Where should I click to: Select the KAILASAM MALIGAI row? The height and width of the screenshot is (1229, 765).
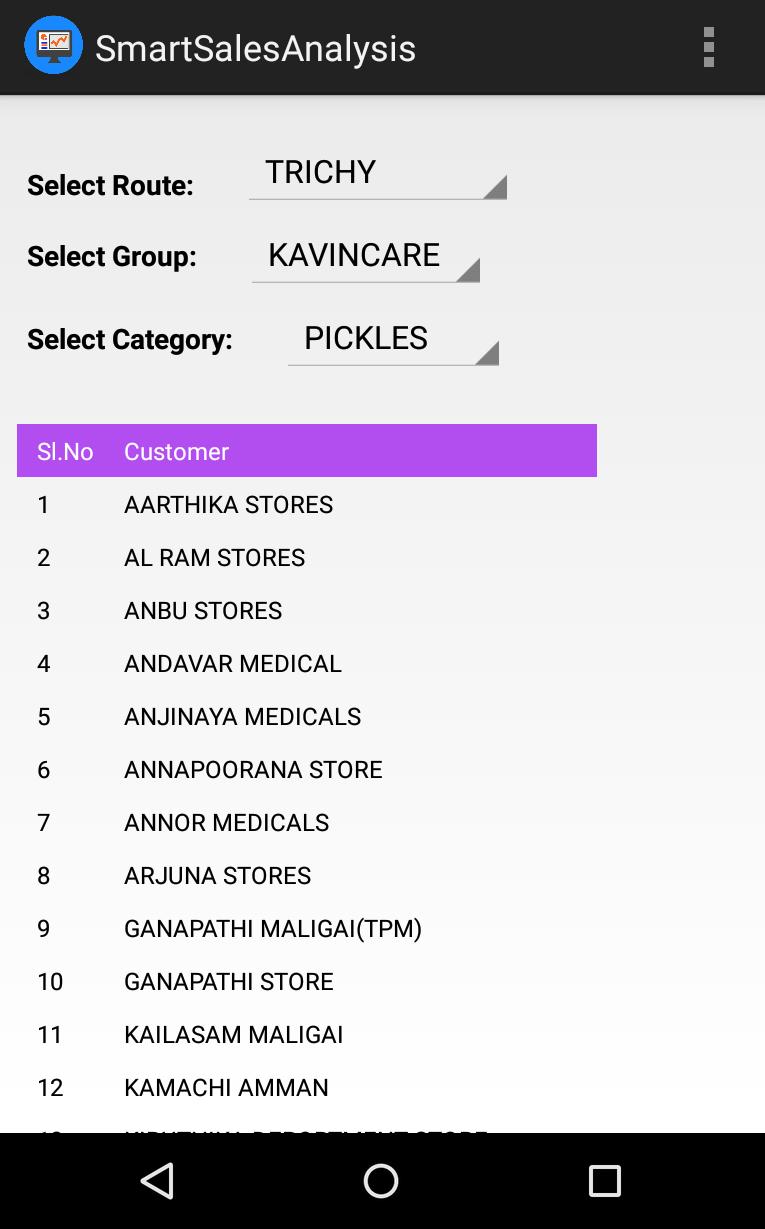[x=307, y=1034]
